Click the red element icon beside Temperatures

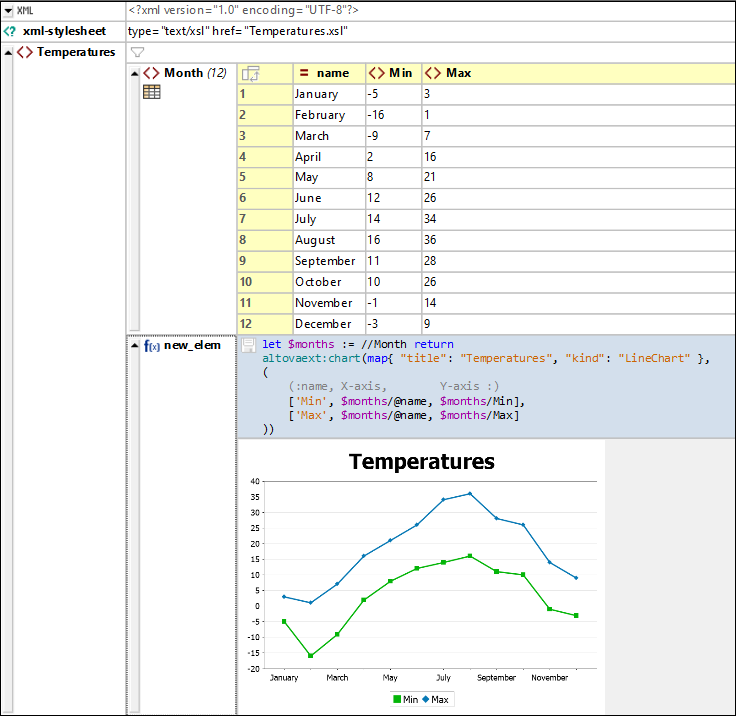coord(25,52)
